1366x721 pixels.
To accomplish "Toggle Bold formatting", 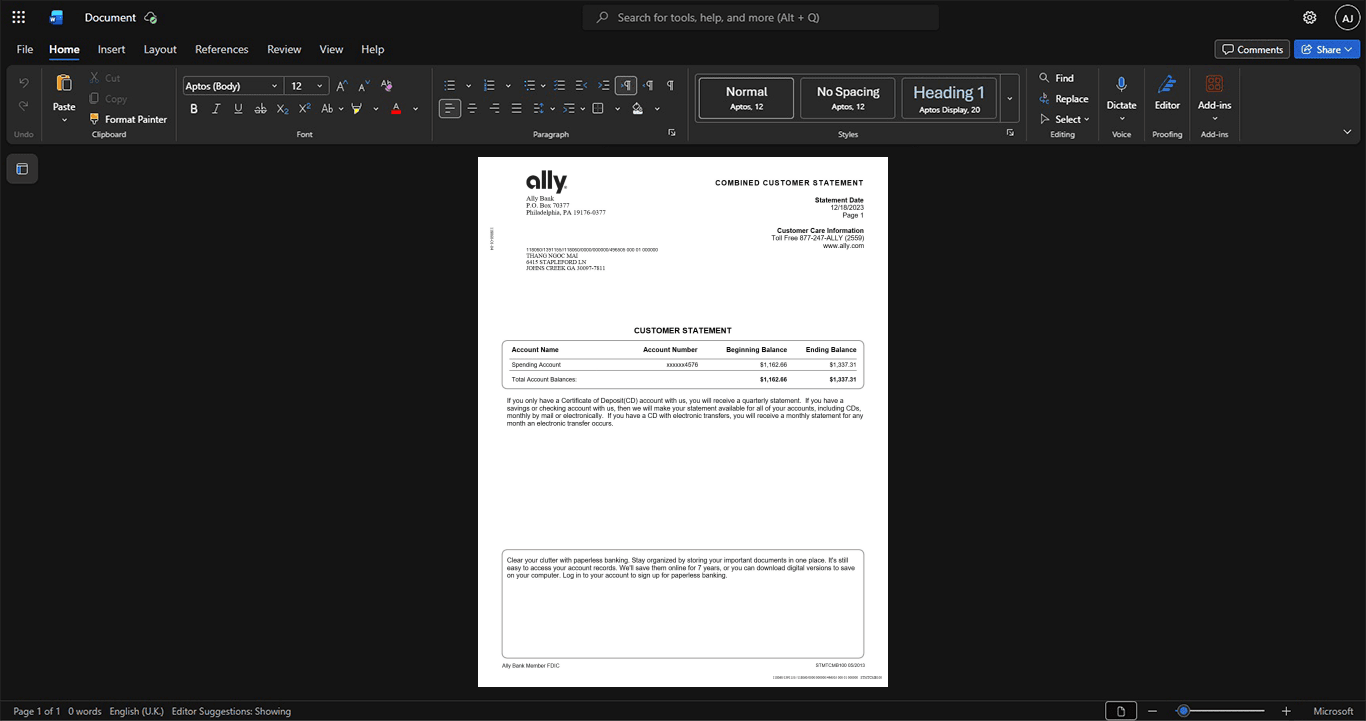I will [194, 108].
